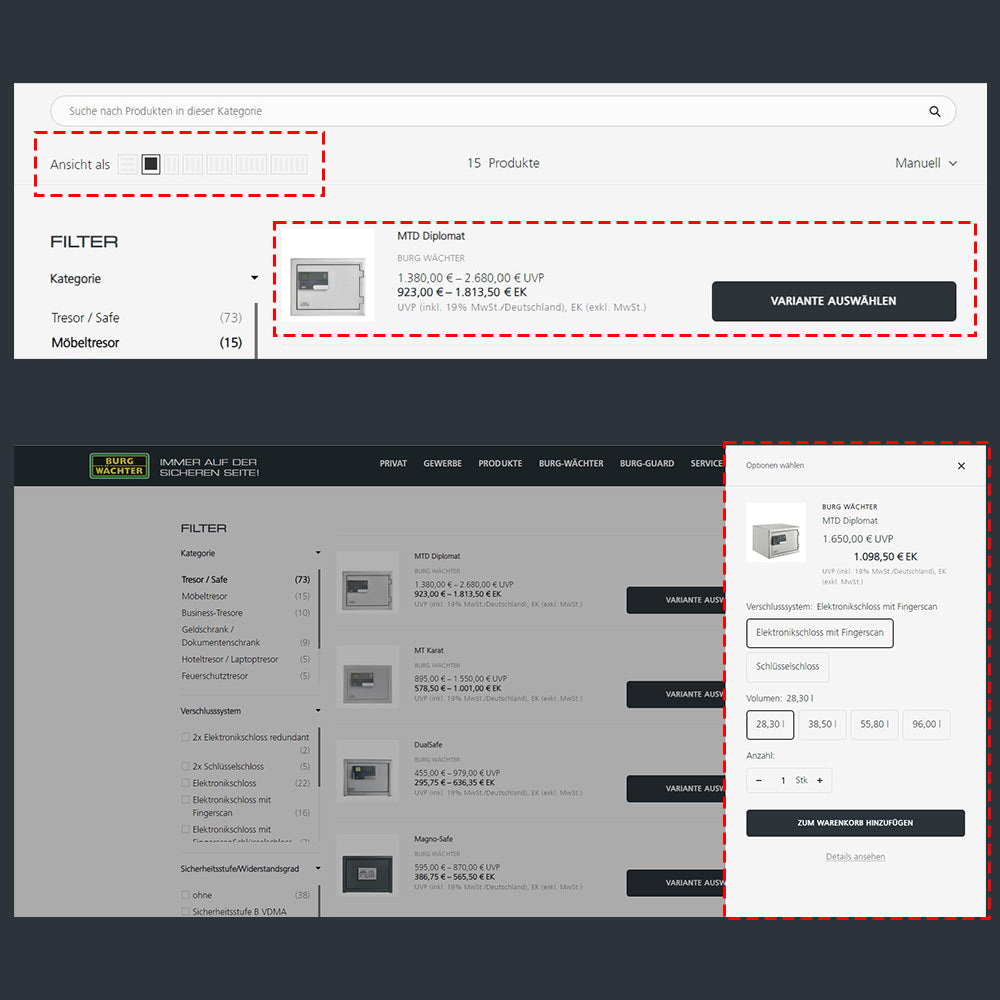Collapse the Sicherheitsstufe/Widerstandsgrad filter section
This screenshot has width=1000, height=1000.
pyautogui.click(x=318, y=869)
